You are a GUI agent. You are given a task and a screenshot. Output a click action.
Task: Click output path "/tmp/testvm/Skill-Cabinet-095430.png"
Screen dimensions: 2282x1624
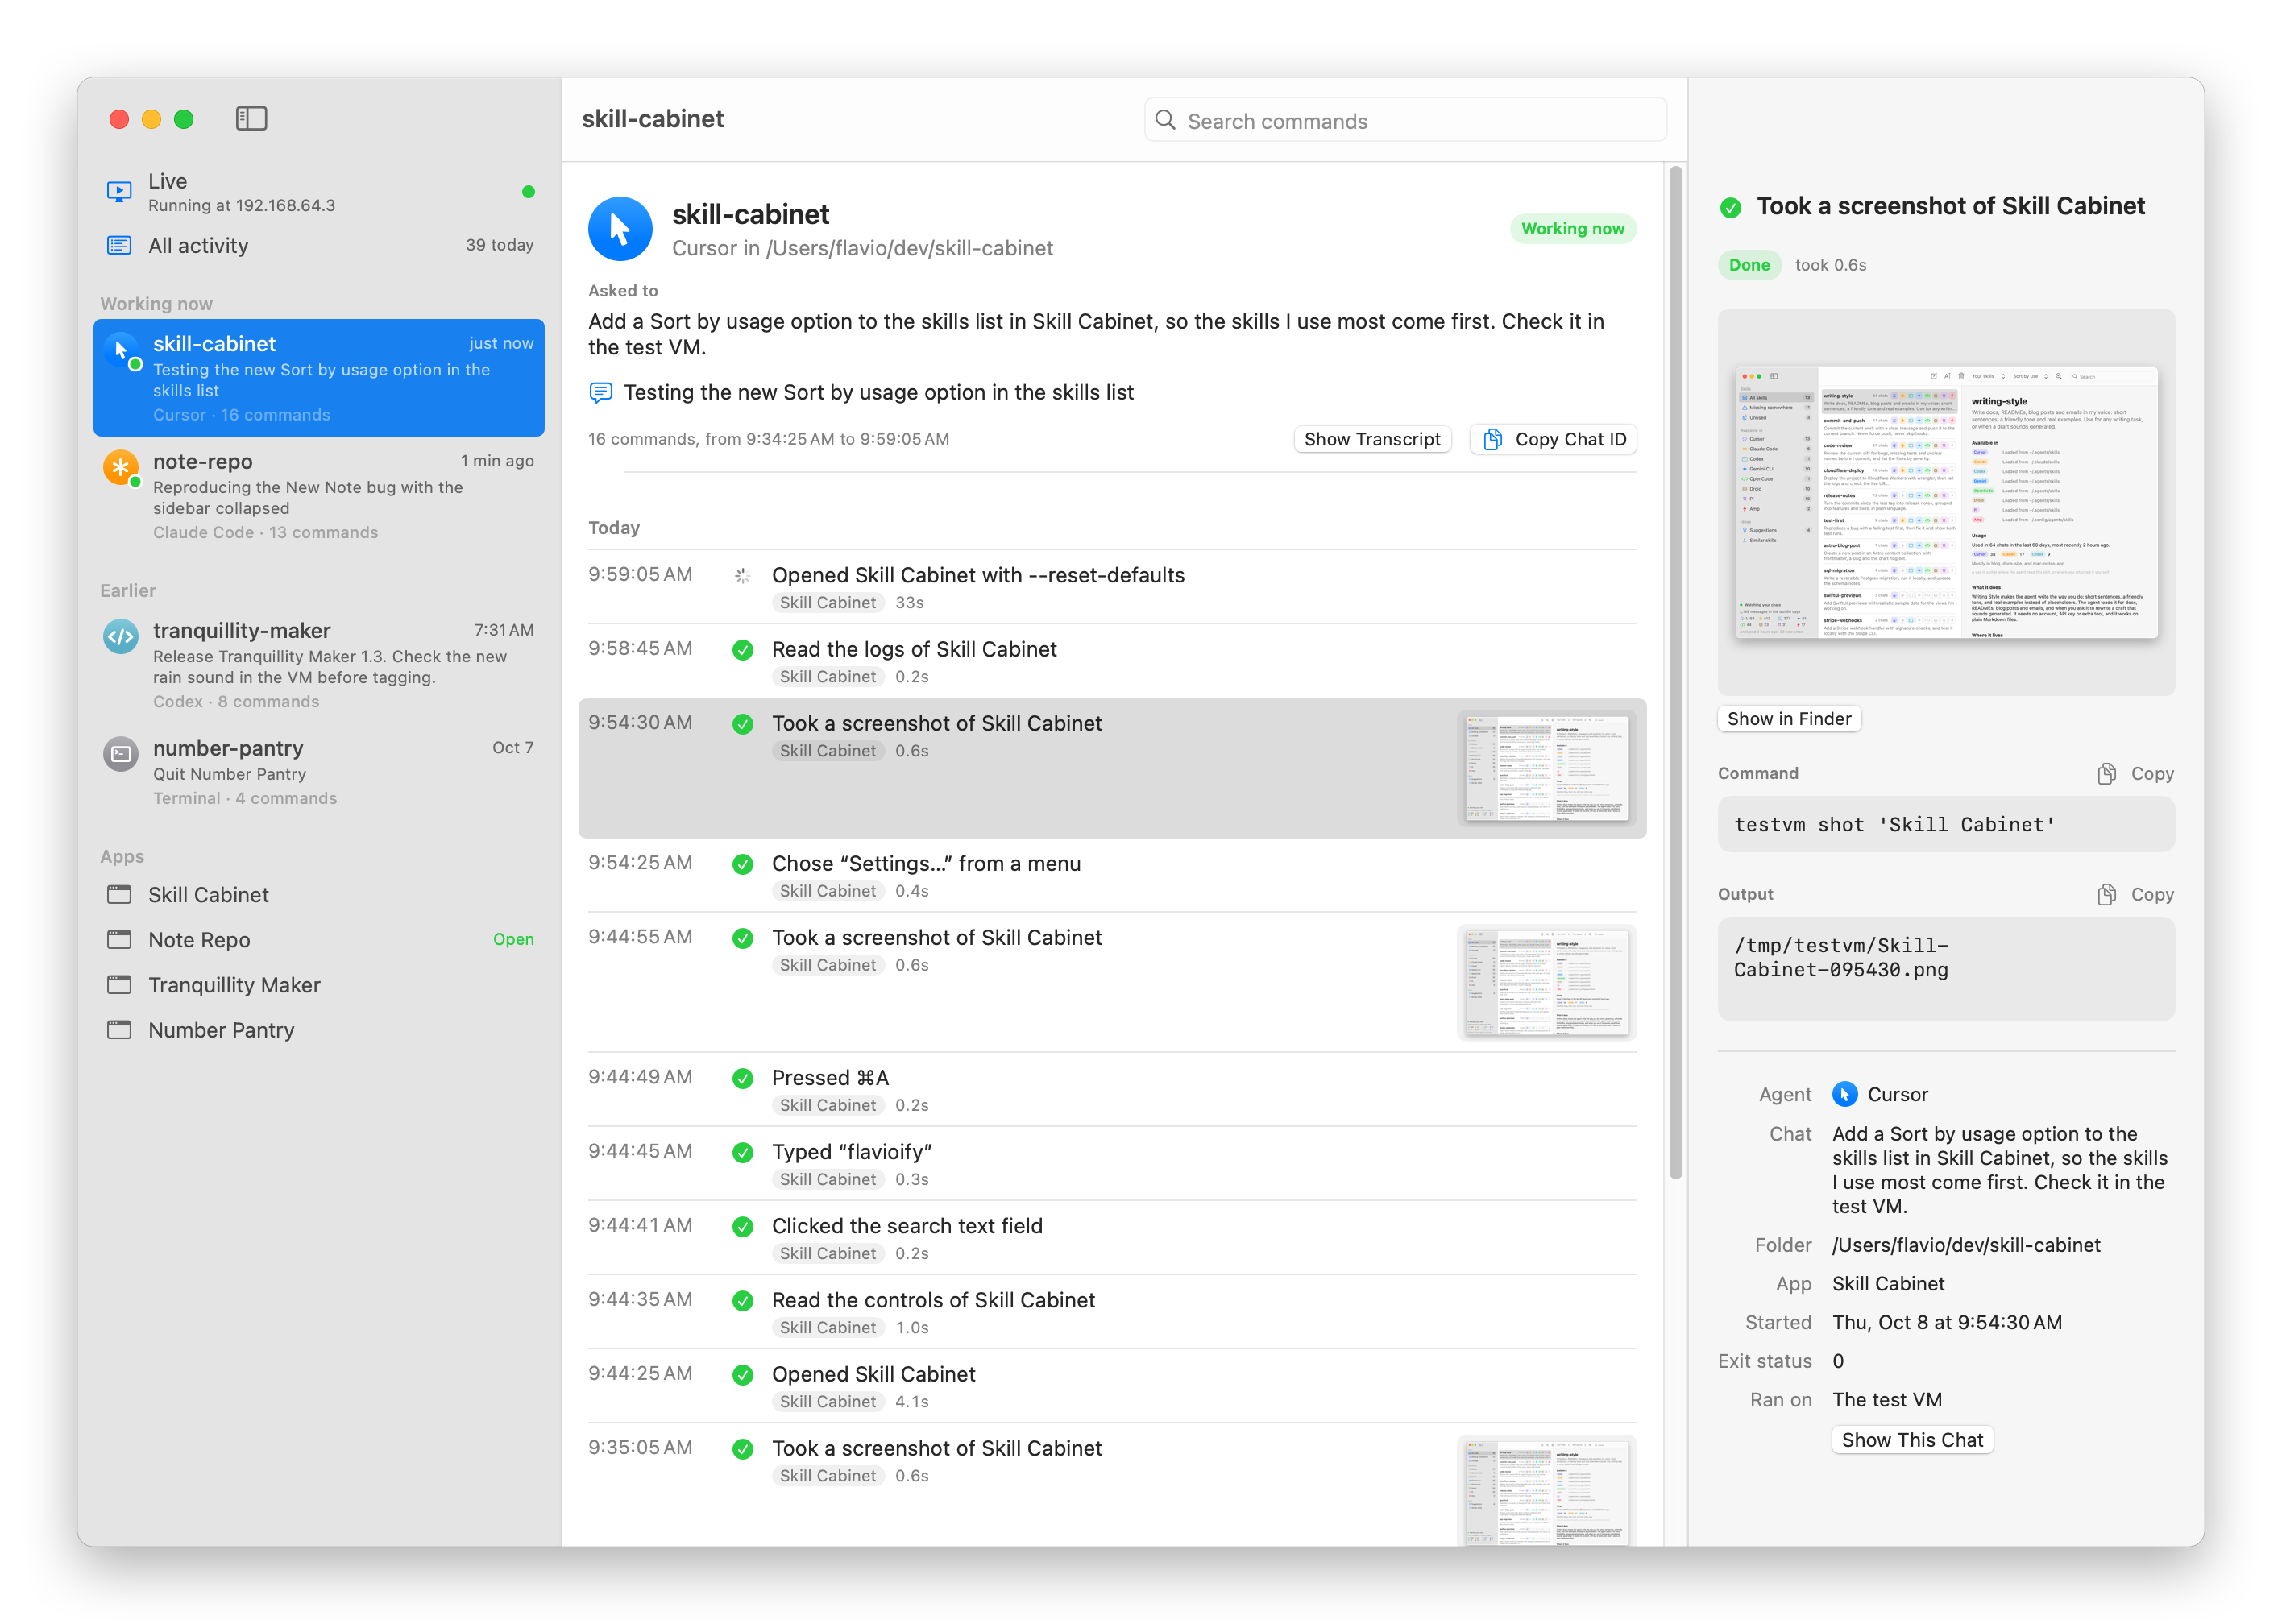pyautogui.click(x=1841, y=958)
